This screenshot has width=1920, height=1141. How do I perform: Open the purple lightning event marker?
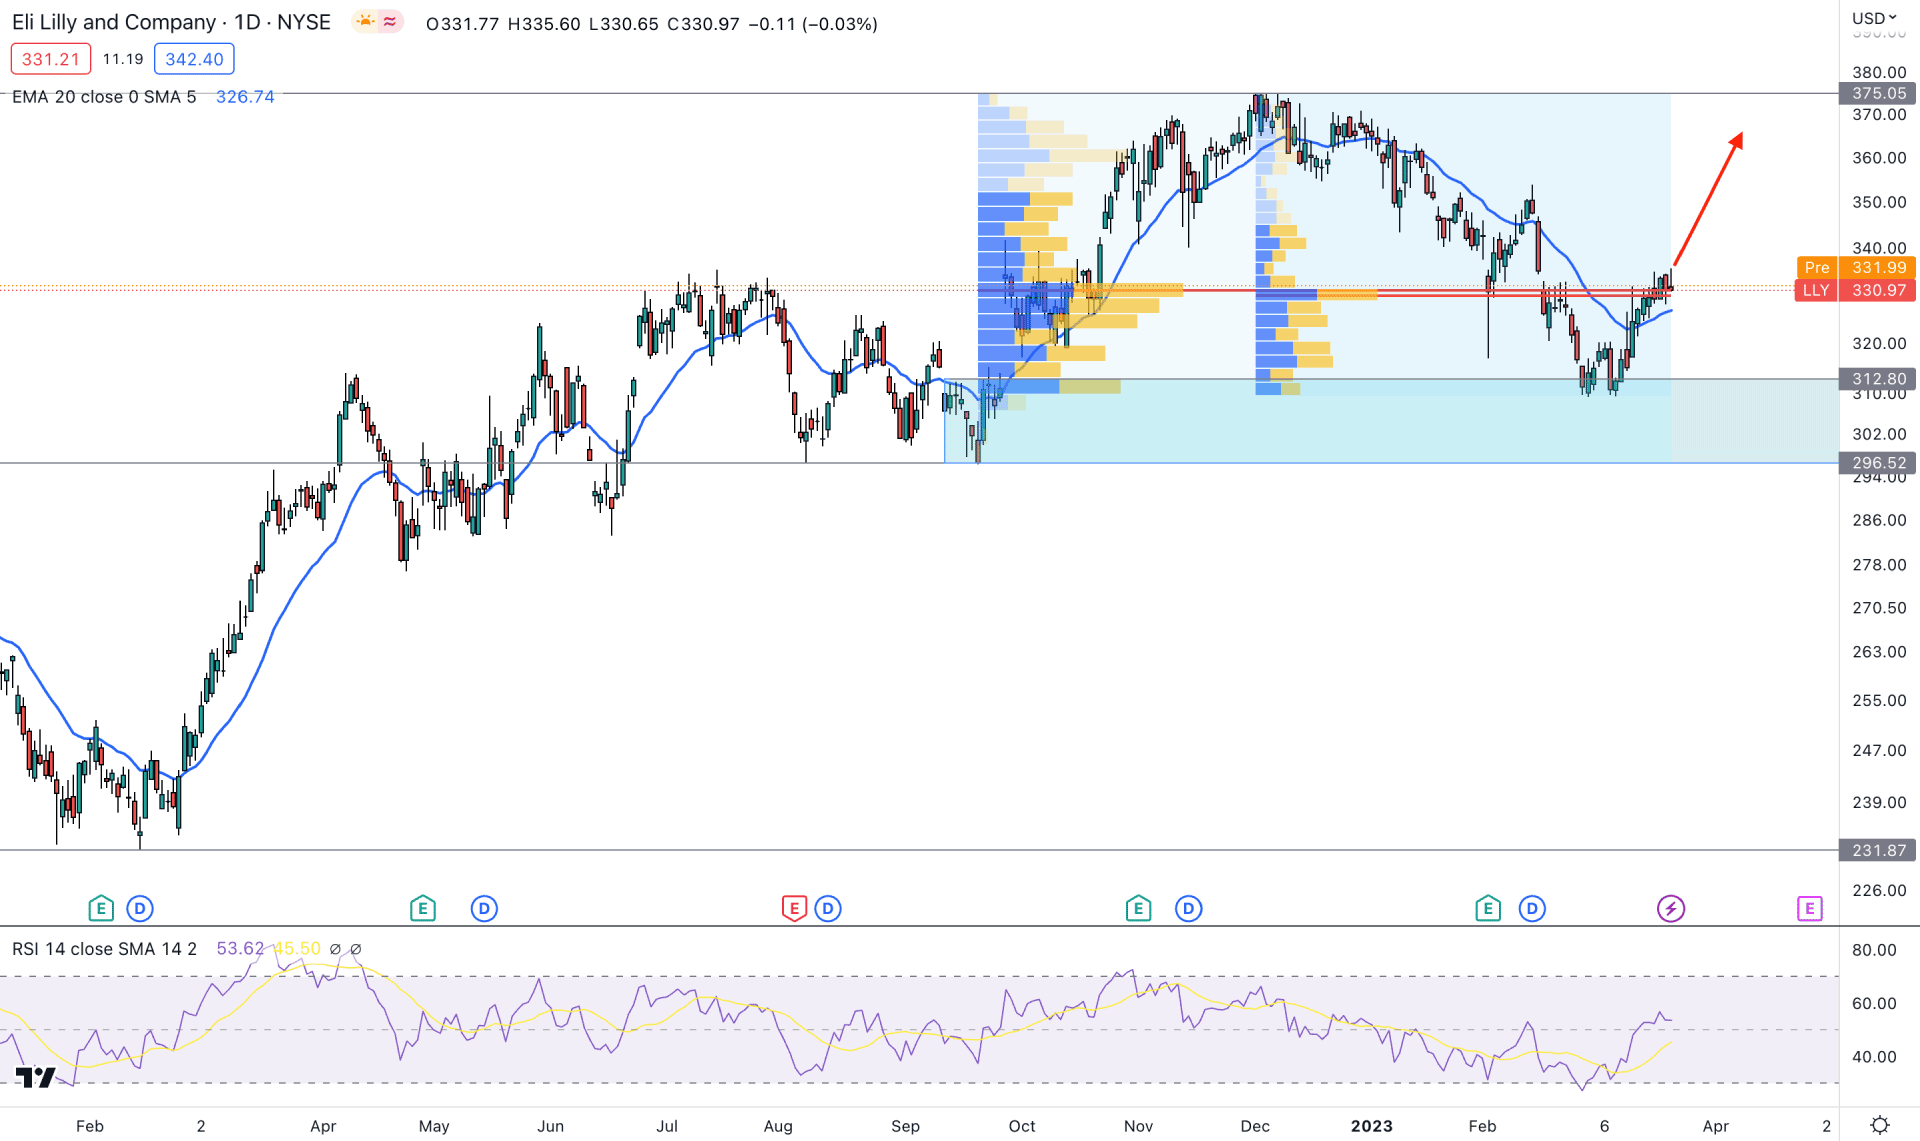[1671, 908]
